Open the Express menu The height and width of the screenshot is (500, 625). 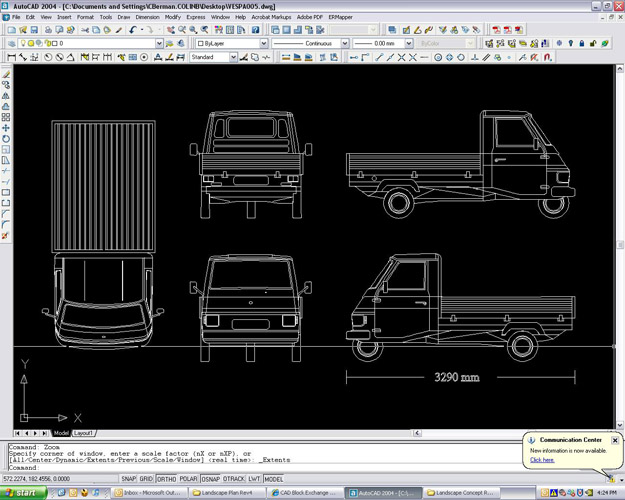pos(196,17)
